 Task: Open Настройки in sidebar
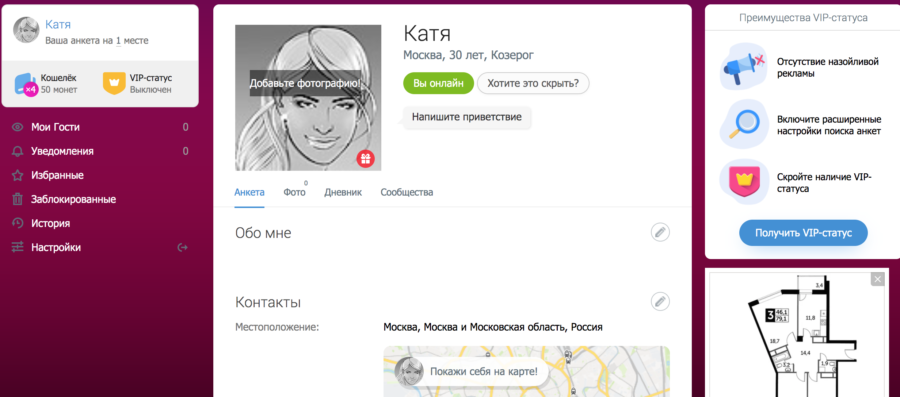(56, 248)
